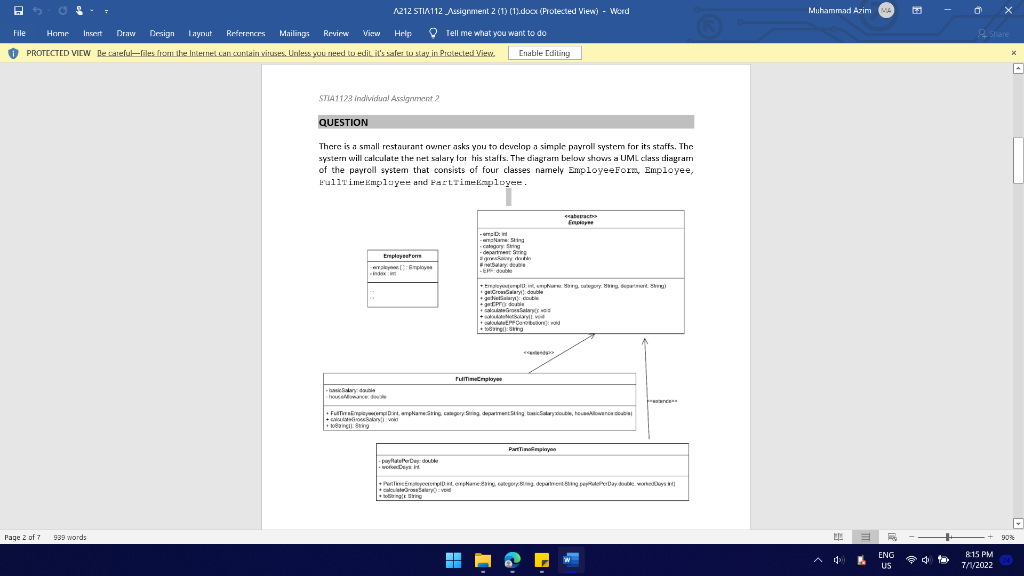
Task: Show hidden tray icons chevron
Action: [818, 560]
